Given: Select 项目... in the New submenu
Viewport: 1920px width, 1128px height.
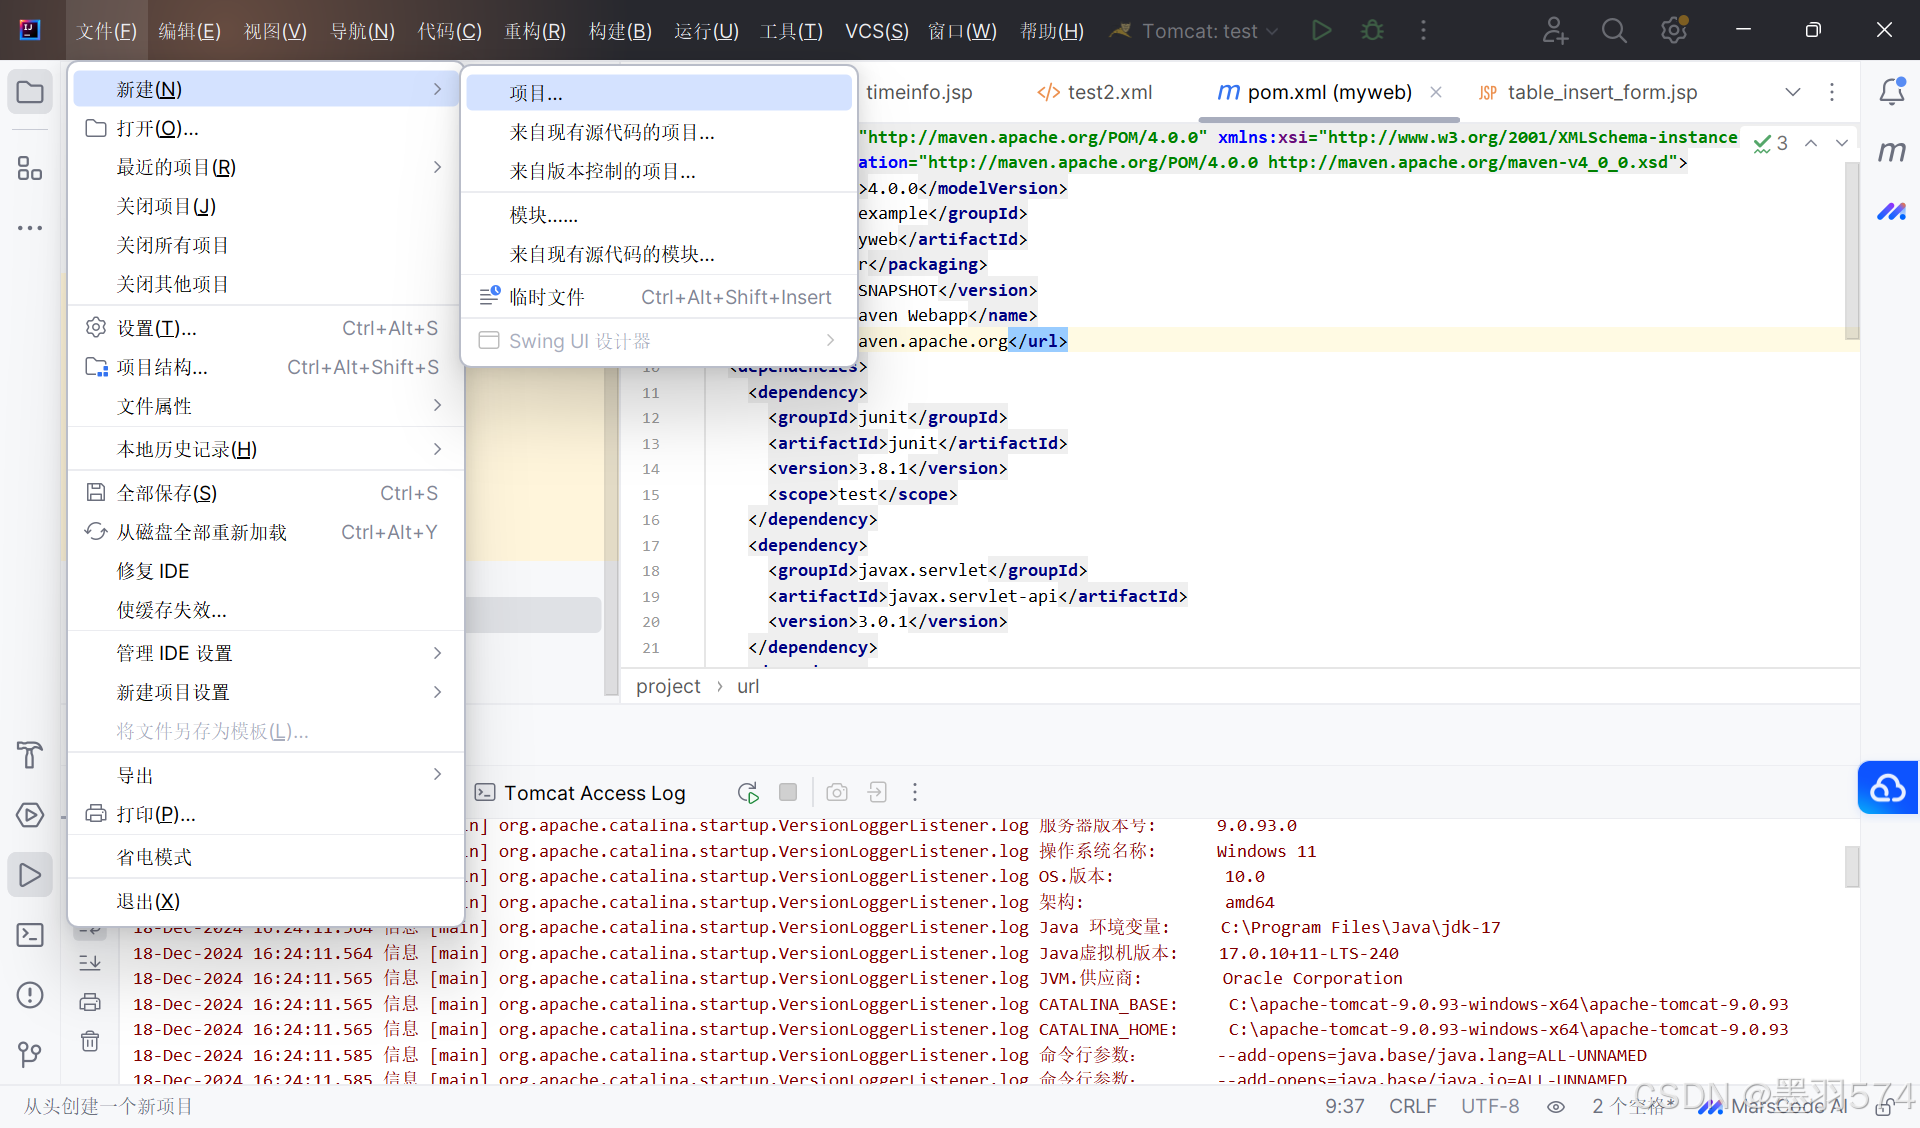Looking at the screenshot, I should (536, 93).
